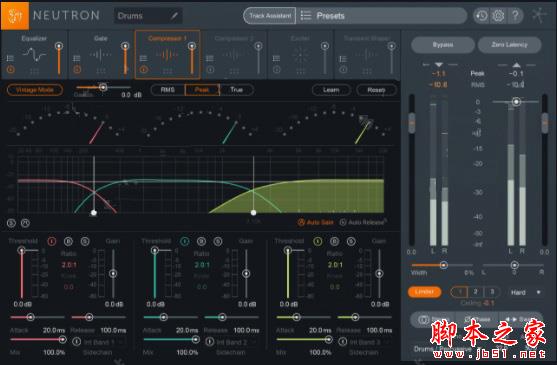Adjust the Width slider handle
Screen dimensions: 557x365
pyautogui.click(x=443, y=265)
